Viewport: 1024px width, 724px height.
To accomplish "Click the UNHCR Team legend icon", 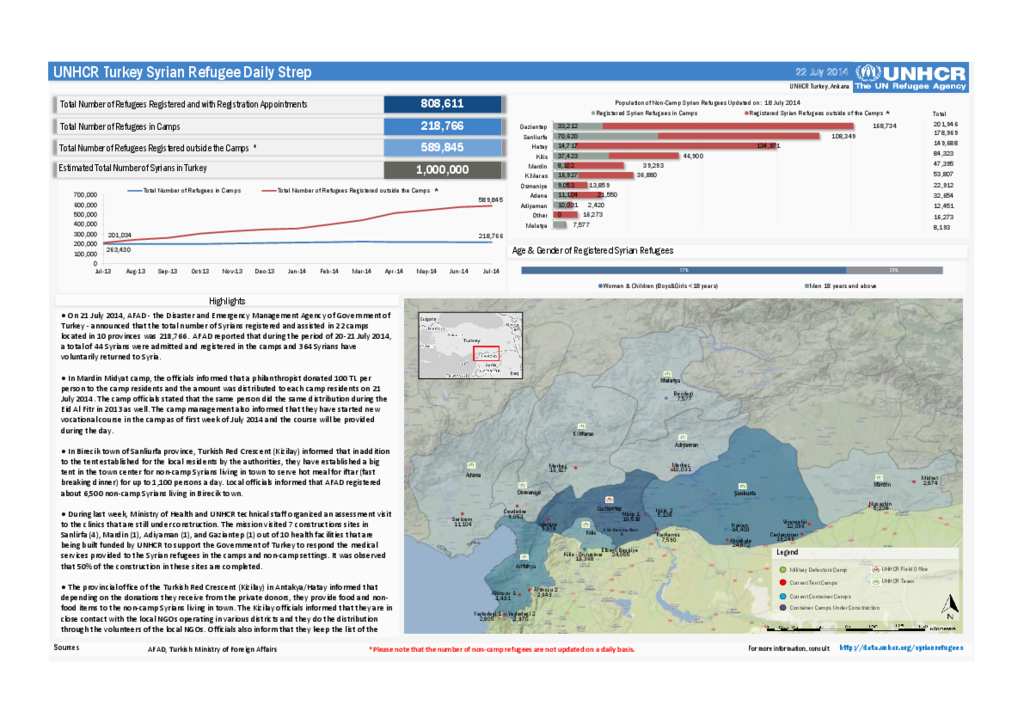I will tap(876, 582).
